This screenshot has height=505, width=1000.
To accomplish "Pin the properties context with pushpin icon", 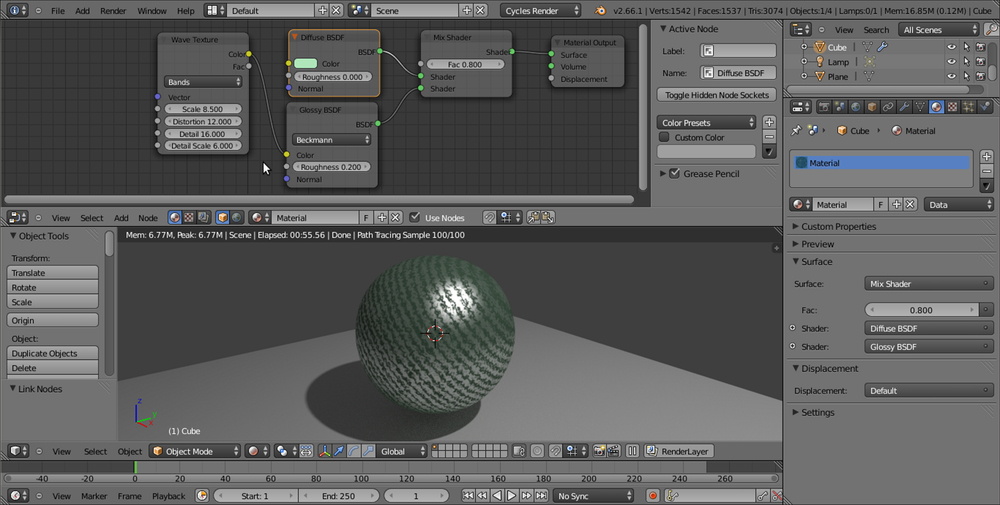I will coord(797,130).
